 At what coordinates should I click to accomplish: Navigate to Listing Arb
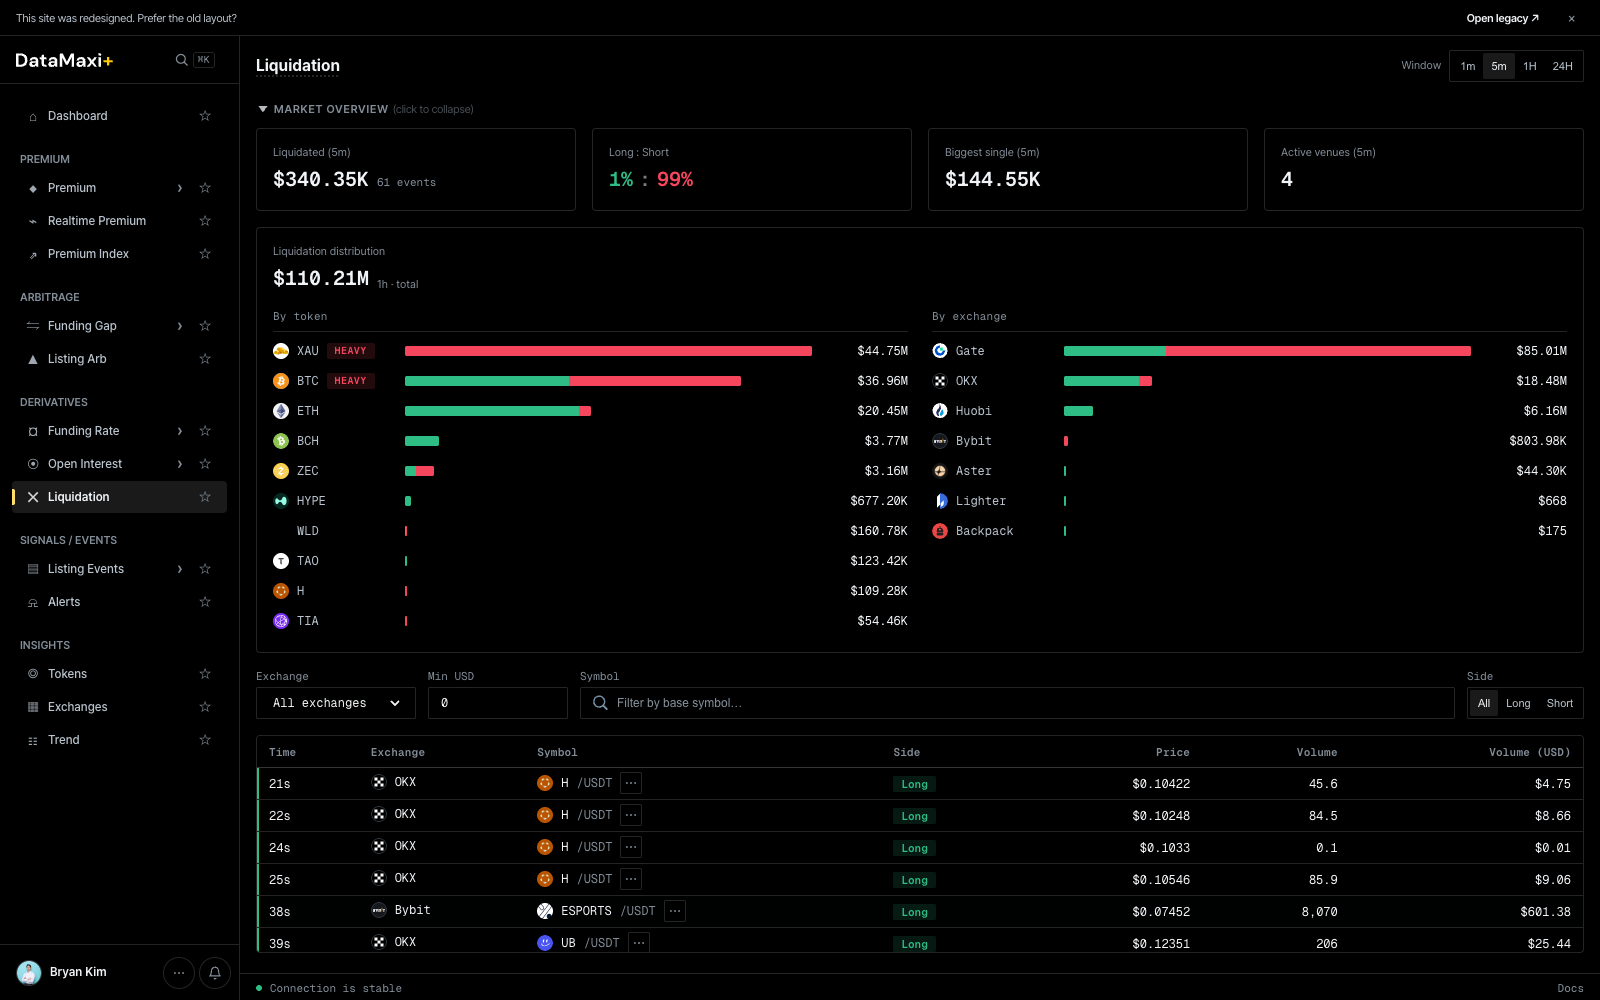[x=77, y=359]
